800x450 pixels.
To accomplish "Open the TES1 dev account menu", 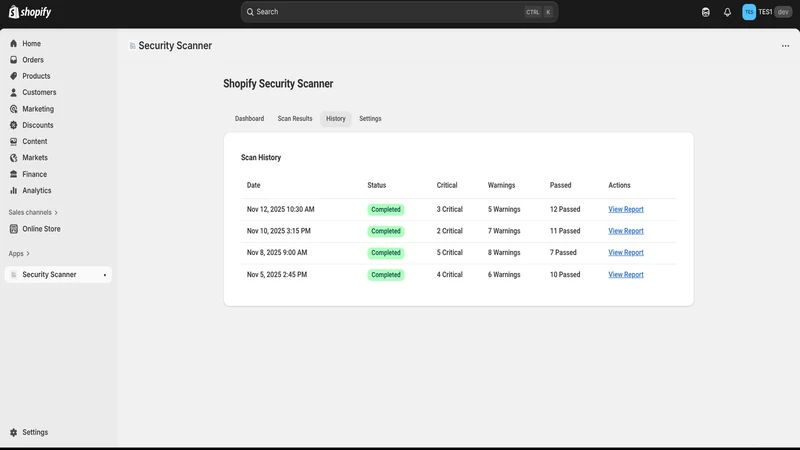I will 767,12.
